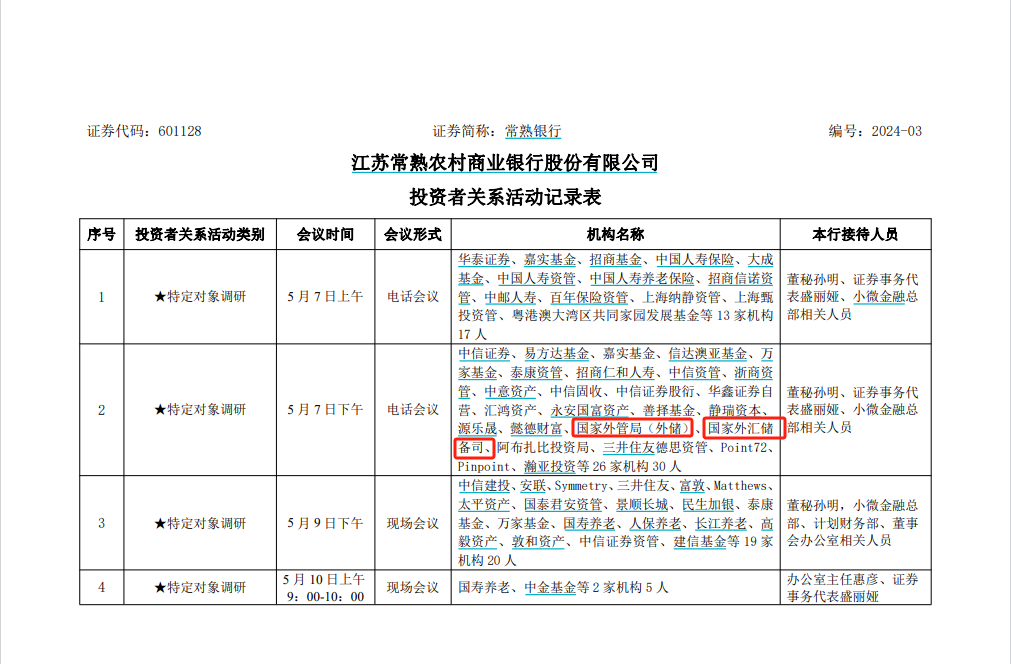
Task: Click 永安国富资产 in the second row
Action: [x=589, y=410]
